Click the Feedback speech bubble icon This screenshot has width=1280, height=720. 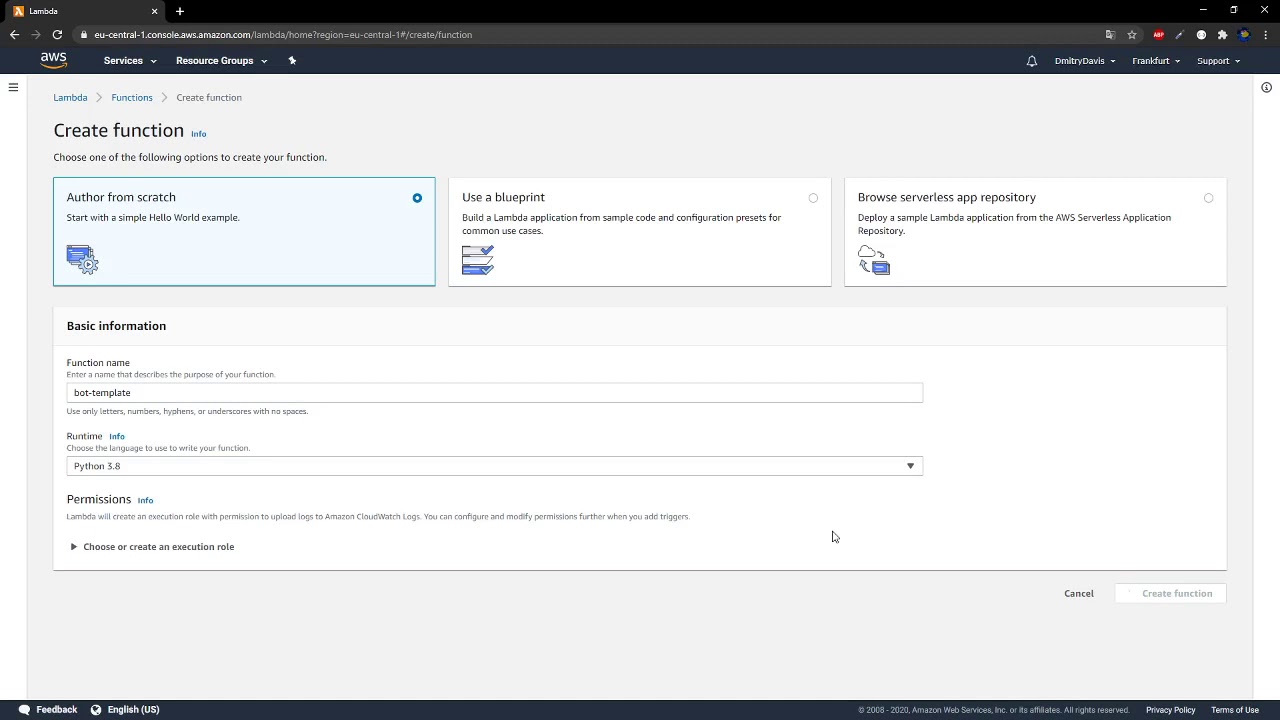pyautogui.click(x=24, y=710)
